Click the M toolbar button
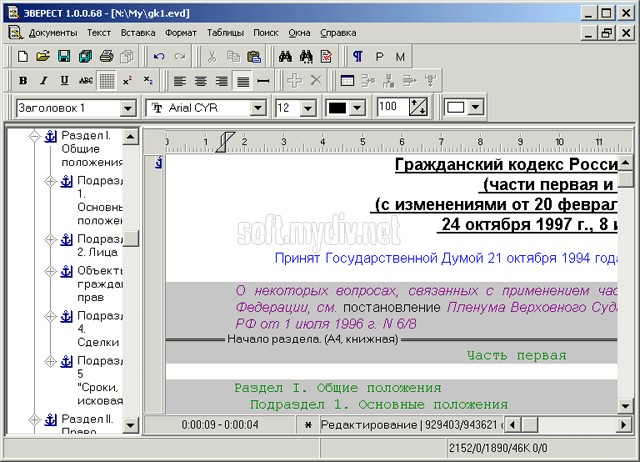Image resolution: width=640 pixels, height=462 pixels. coord(400,57)
